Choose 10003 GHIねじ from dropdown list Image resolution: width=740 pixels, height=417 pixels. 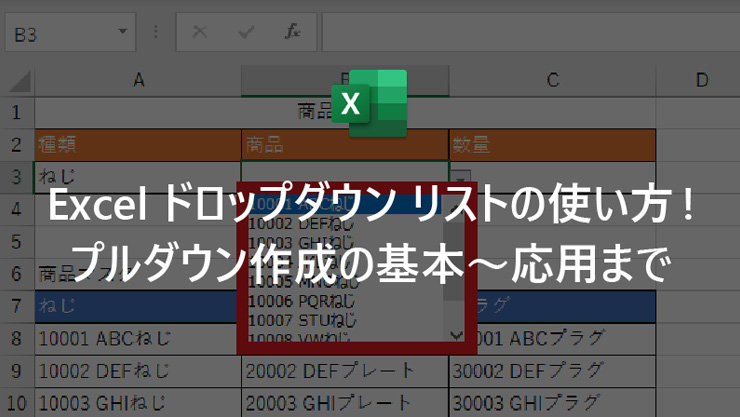(x=345, y=243)
